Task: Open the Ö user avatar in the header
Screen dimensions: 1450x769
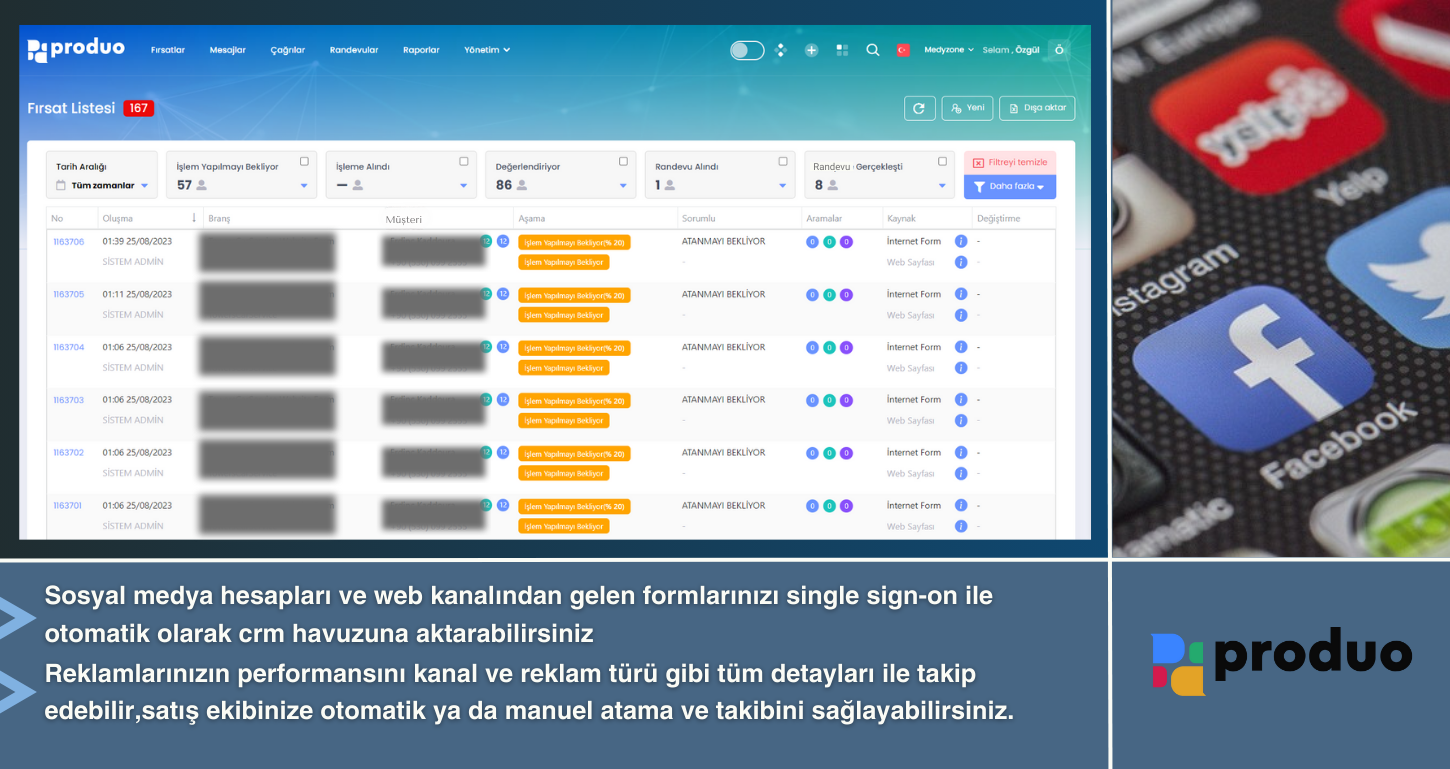Action: [1059, 50]
